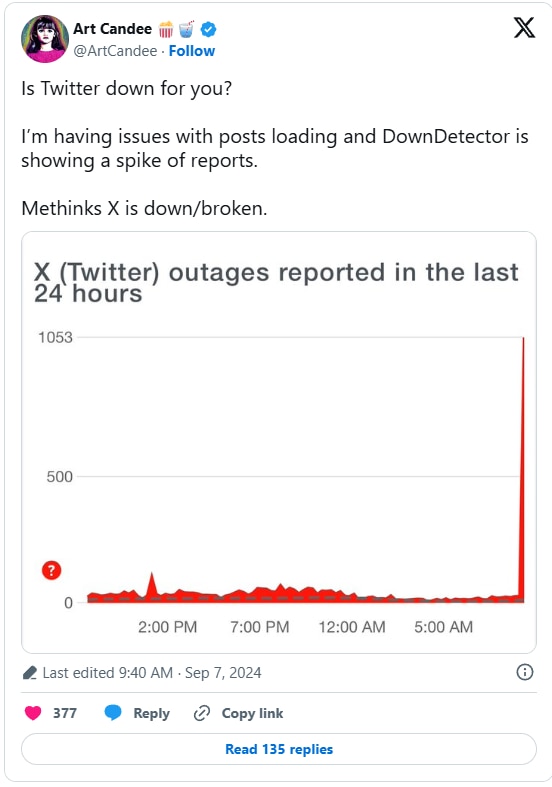Viewport: 552px width, 787px height.
Task: Follow the @ArtCandee account
Action: [x=192, y=51]
